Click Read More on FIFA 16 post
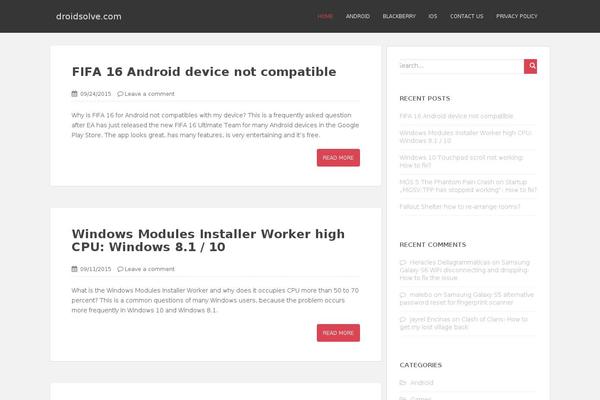Screen dimensions: 600x400 (x=338, y=158)
